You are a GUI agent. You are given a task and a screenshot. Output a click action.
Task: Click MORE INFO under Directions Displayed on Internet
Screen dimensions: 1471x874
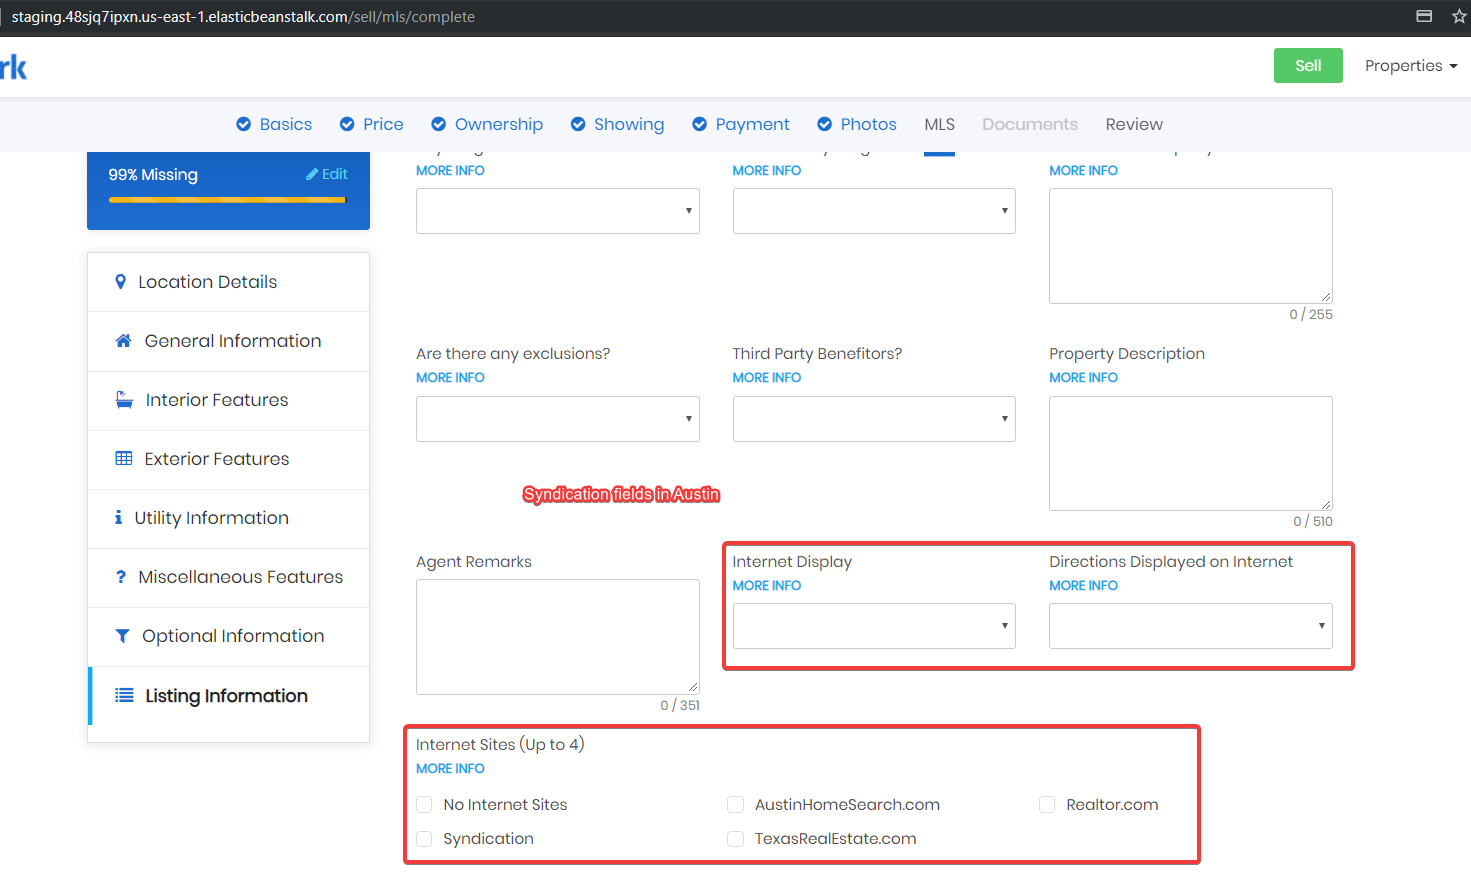tap(1083, 586)
